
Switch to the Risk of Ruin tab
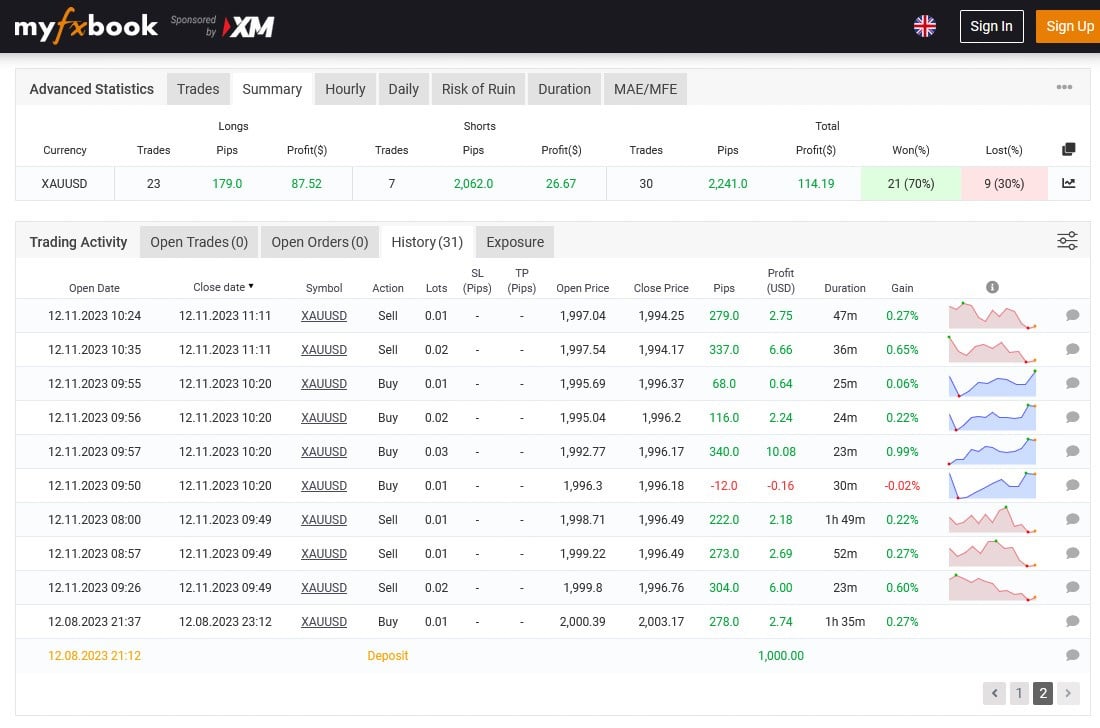coord(478,89)
